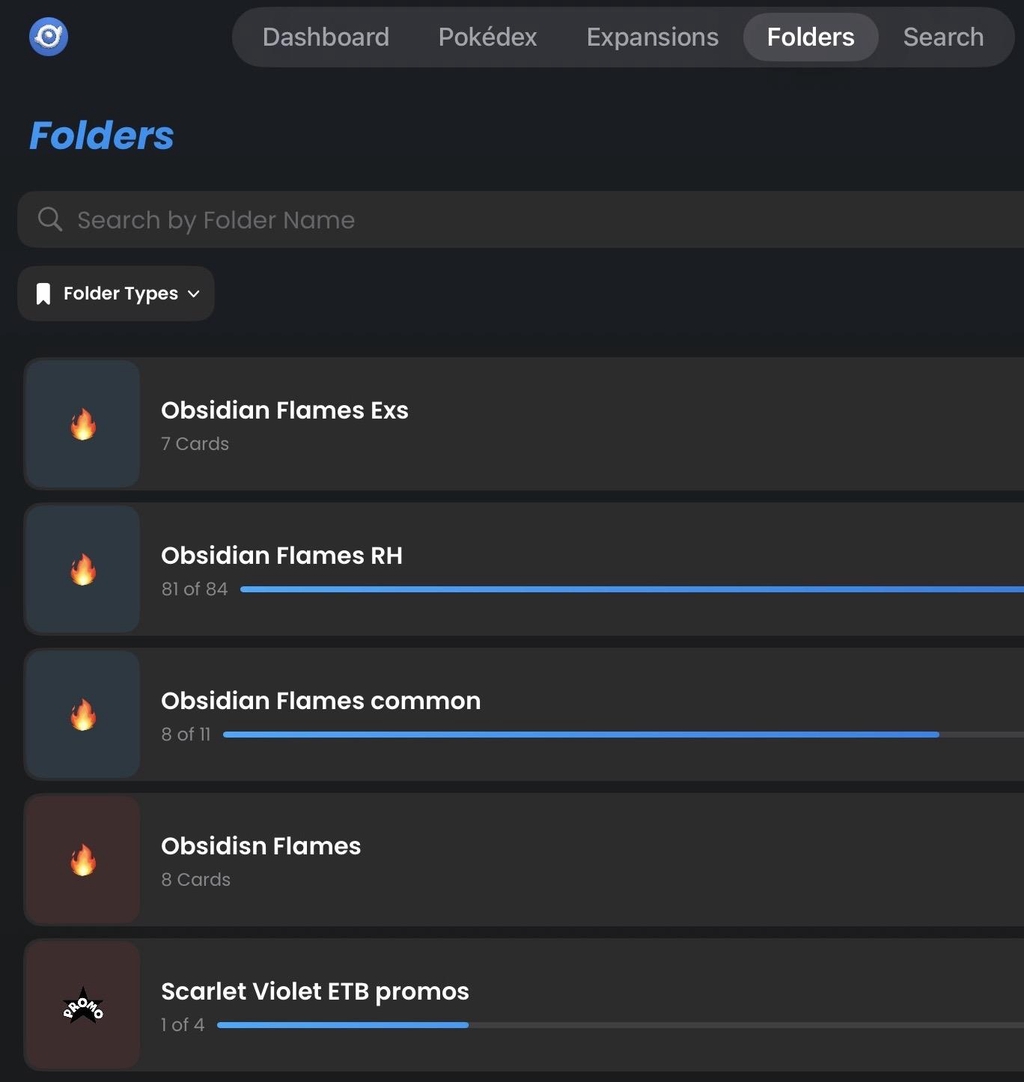The image size is (1024, 1082).
Task: Click the magnifying glass search icon
Action: pos(50,219)
